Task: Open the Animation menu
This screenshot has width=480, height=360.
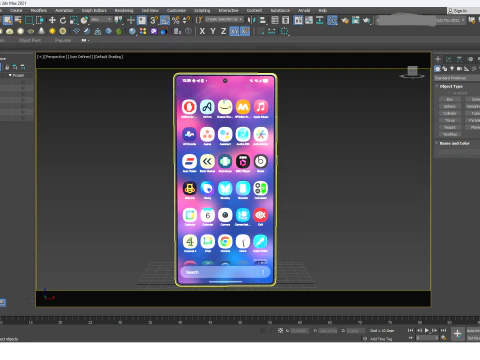Action: tap(64, 10)
